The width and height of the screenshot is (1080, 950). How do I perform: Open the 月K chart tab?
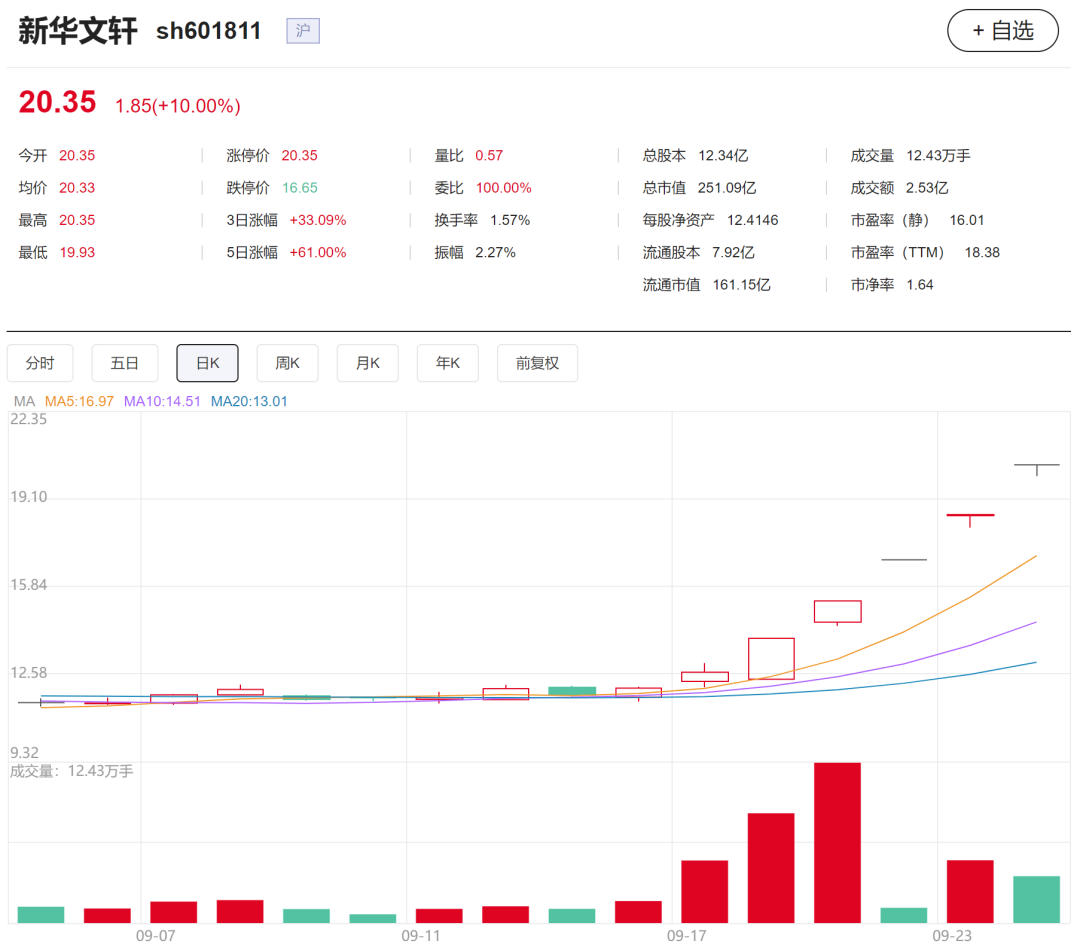368,363
